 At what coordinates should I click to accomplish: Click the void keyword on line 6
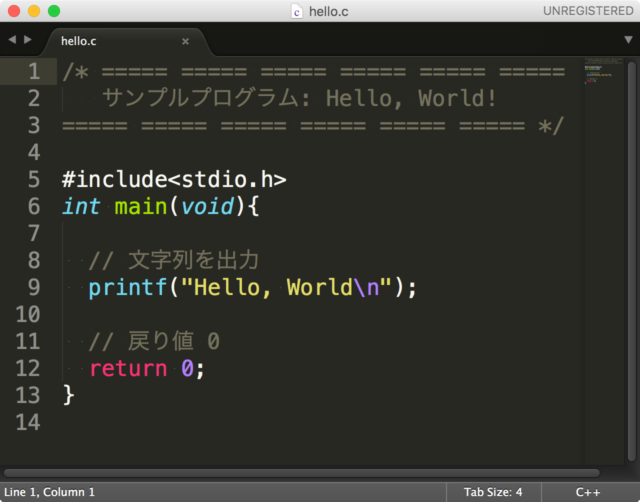(207, 207)
